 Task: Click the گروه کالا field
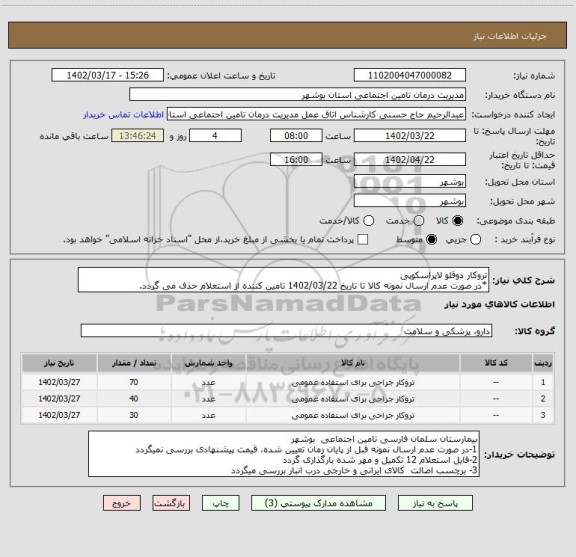tap(286, 331)
